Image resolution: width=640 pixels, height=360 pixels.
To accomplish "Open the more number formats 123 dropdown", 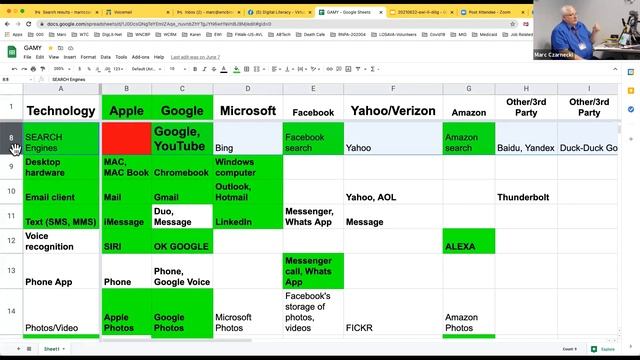I will point(118,69).
